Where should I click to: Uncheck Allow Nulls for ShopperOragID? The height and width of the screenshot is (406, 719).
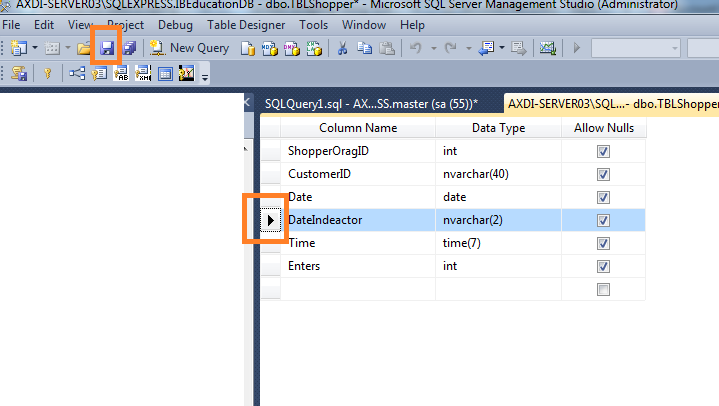[x=603, y=151]
